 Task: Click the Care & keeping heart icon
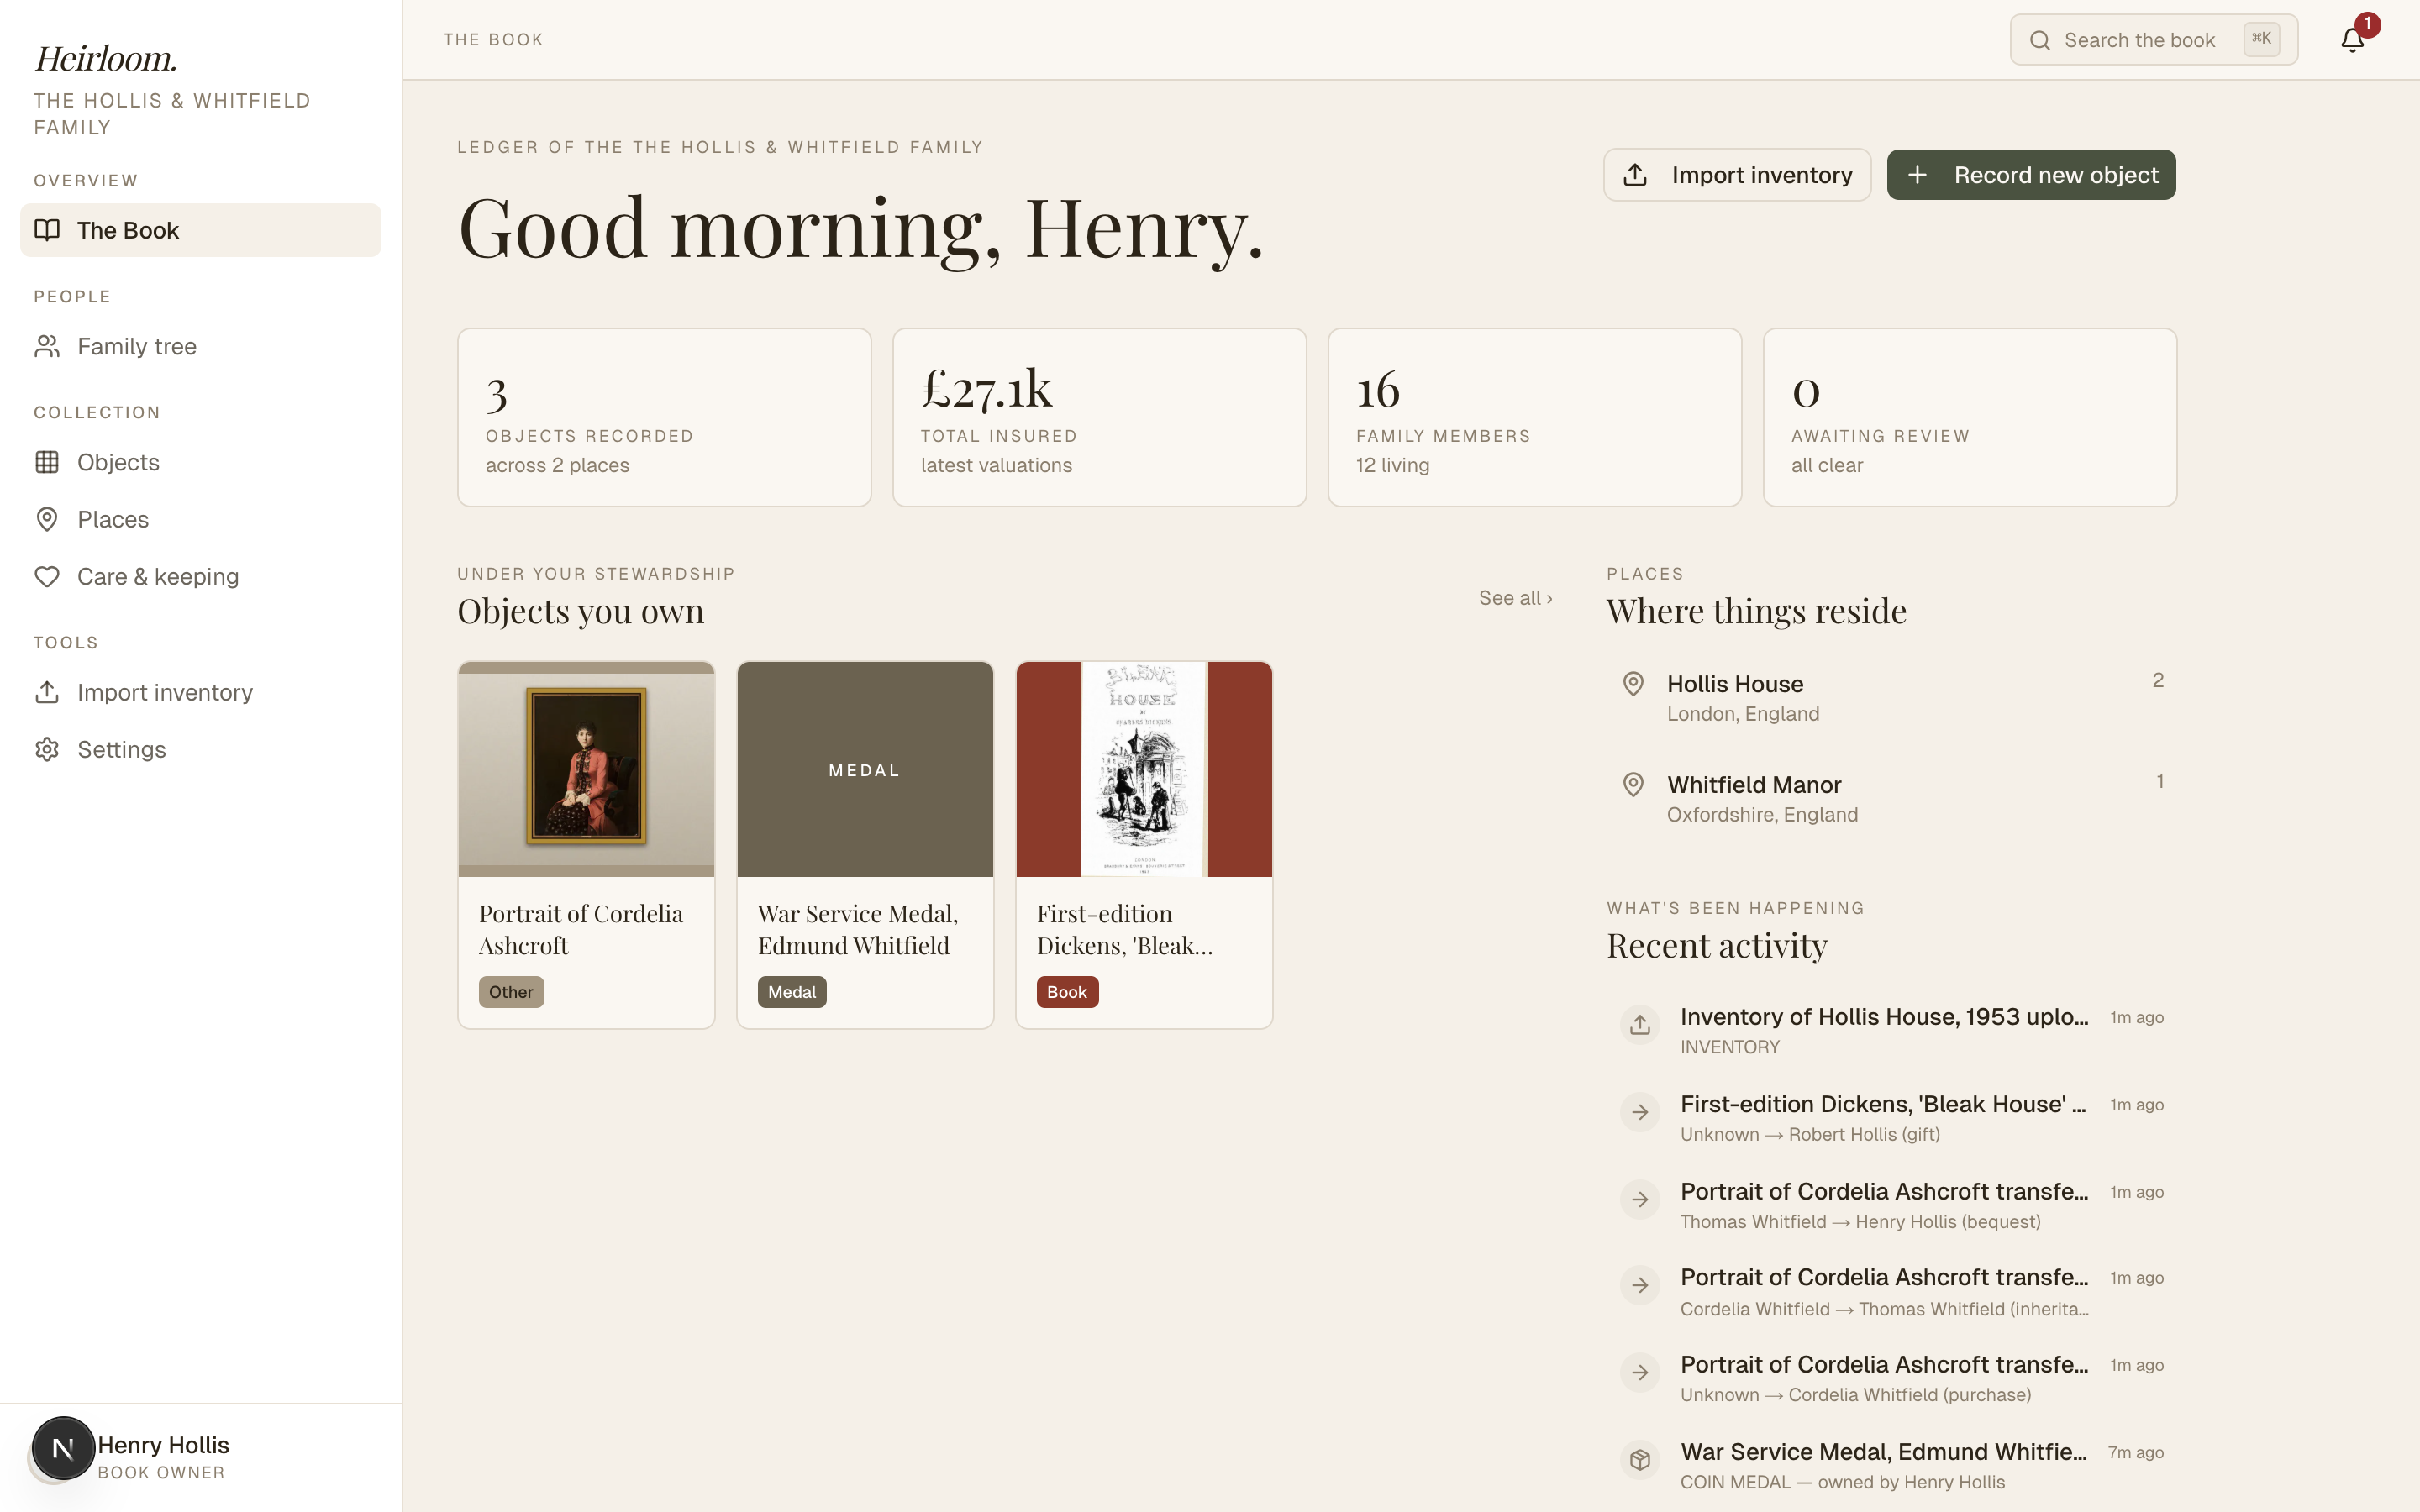47,576
